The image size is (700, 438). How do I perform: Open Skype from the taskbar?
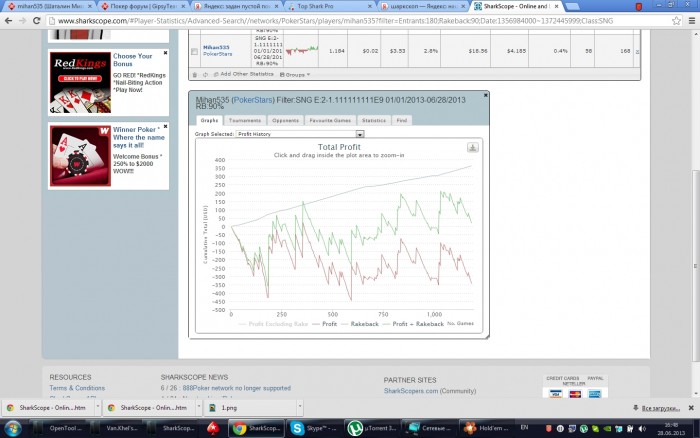(x=313, y=428)
